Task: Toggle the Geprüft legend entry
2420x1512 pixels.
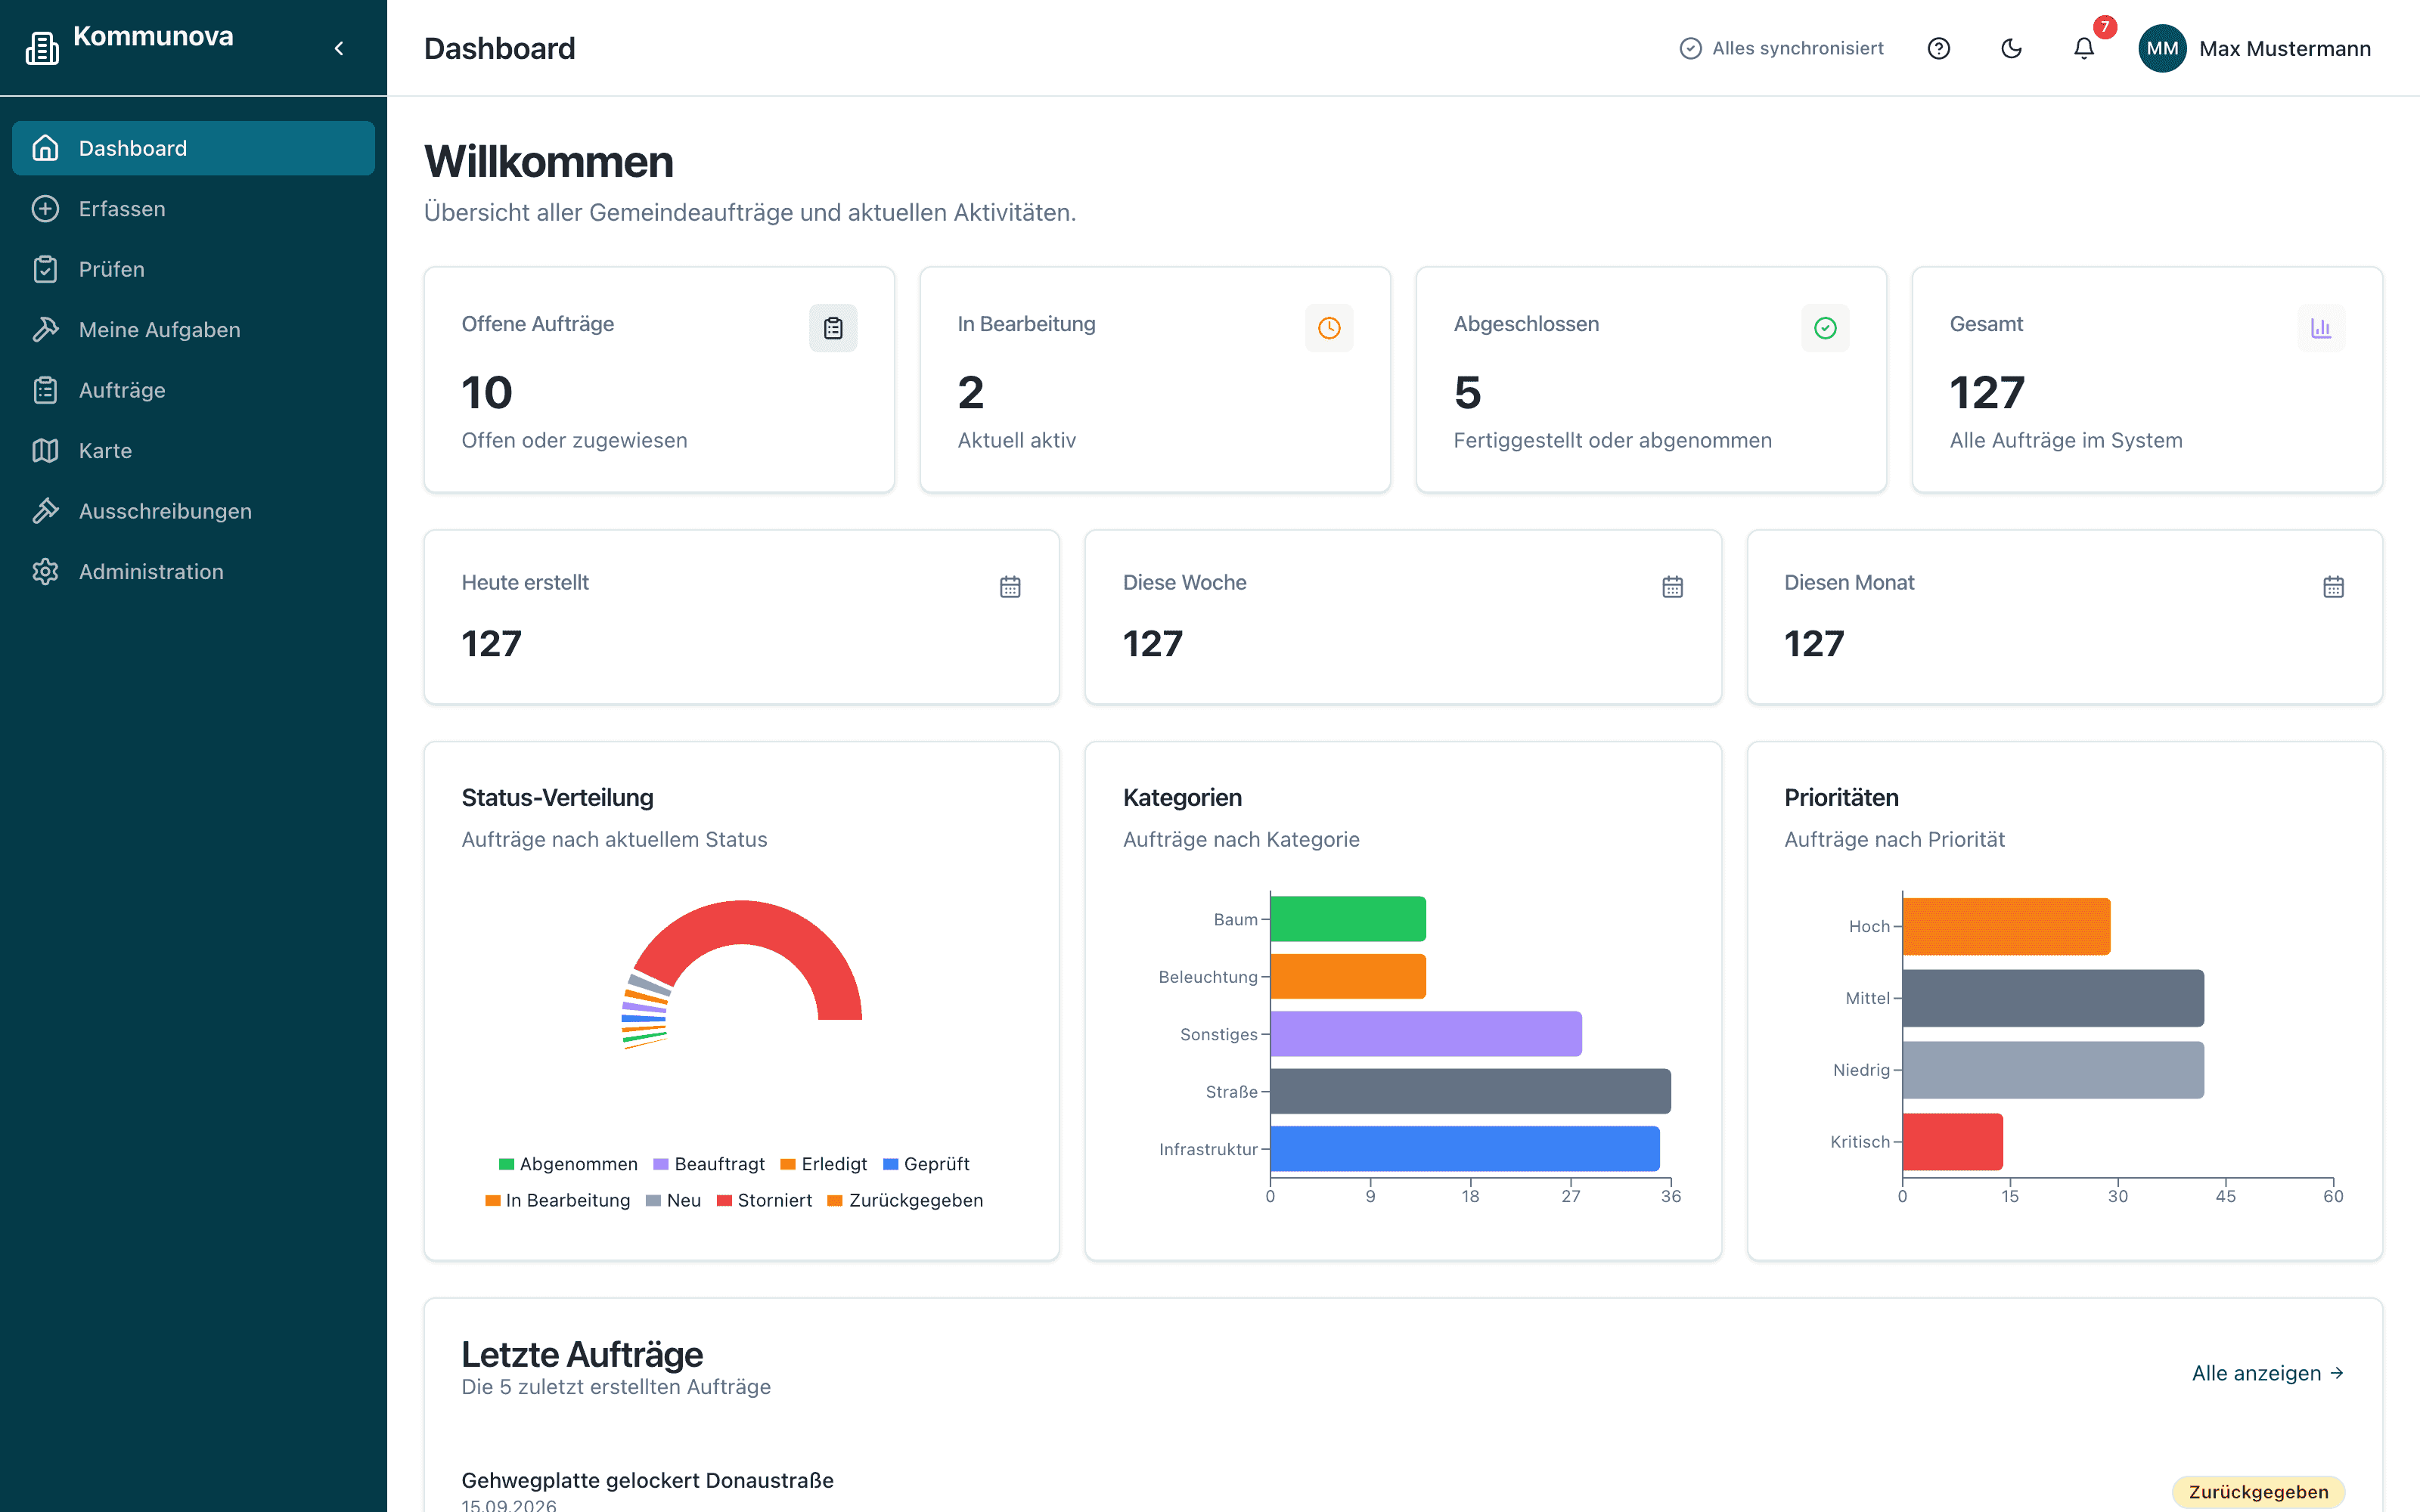Action: [926, 1164]
